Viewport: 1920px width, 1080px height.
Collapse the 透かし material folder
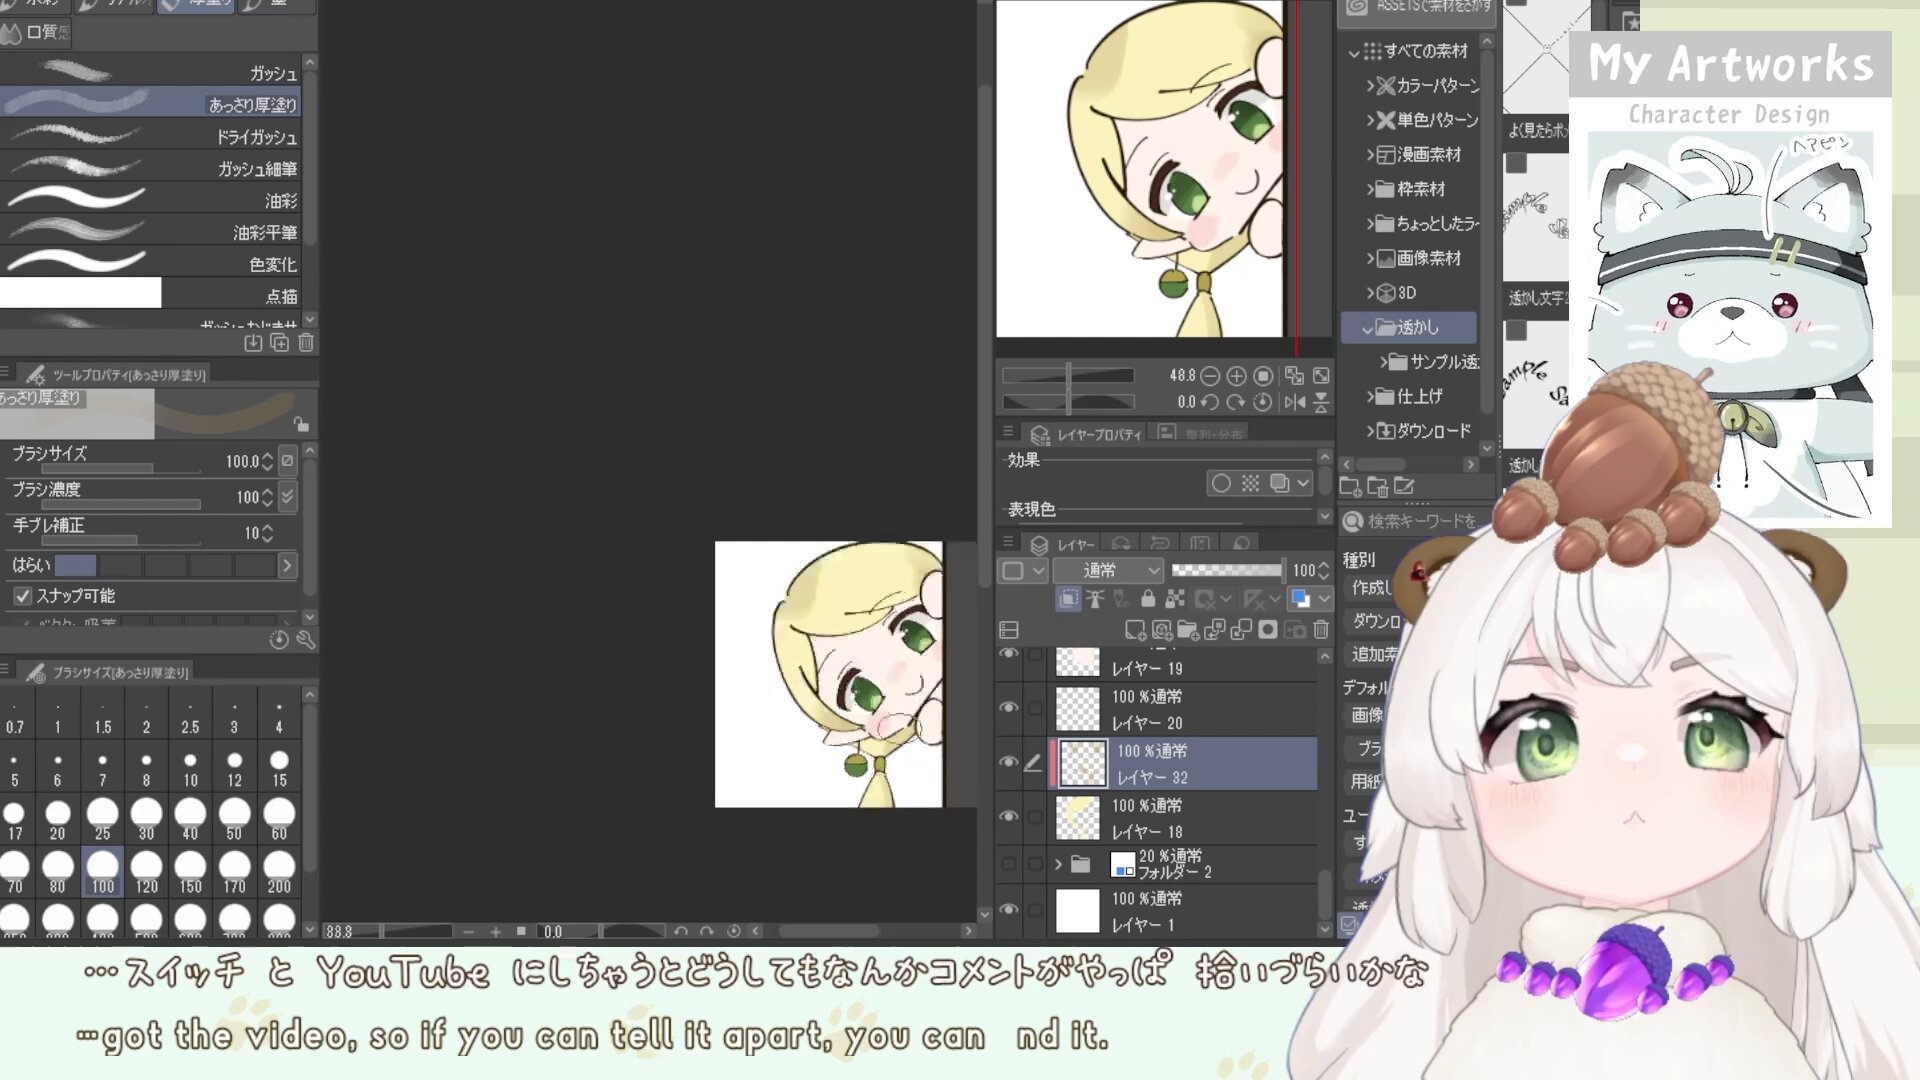click(x=1367, y=328)
